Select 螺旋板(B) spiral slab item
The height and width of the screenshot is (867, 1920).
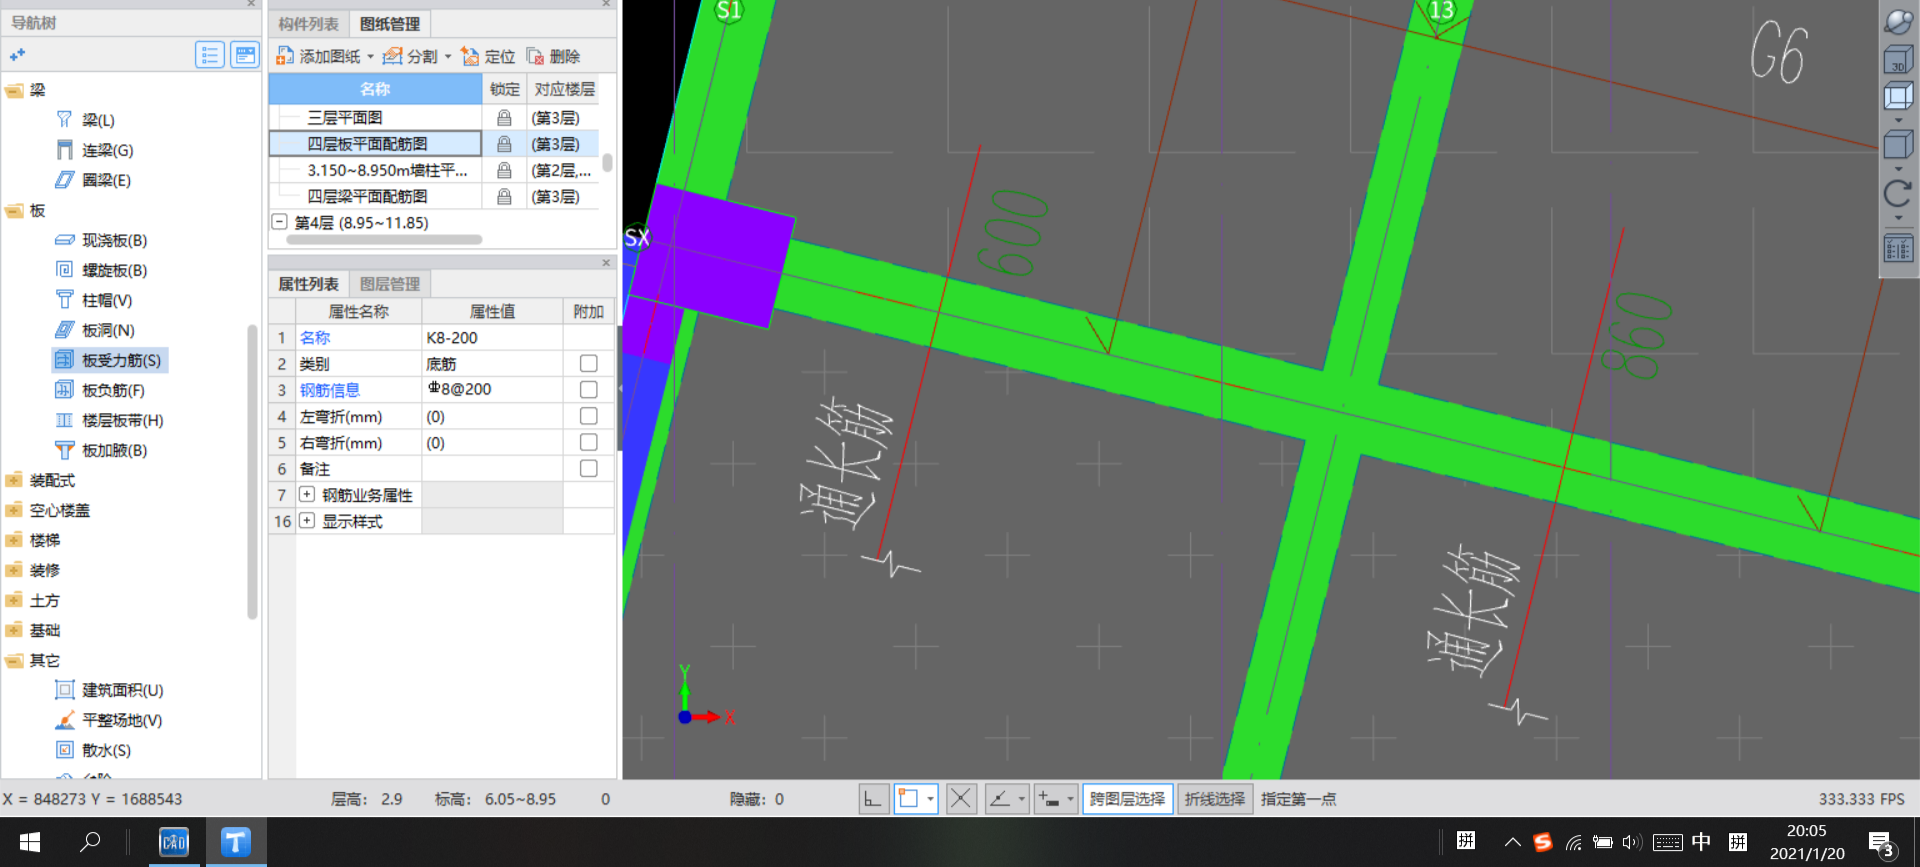click(x=101, y=270)
